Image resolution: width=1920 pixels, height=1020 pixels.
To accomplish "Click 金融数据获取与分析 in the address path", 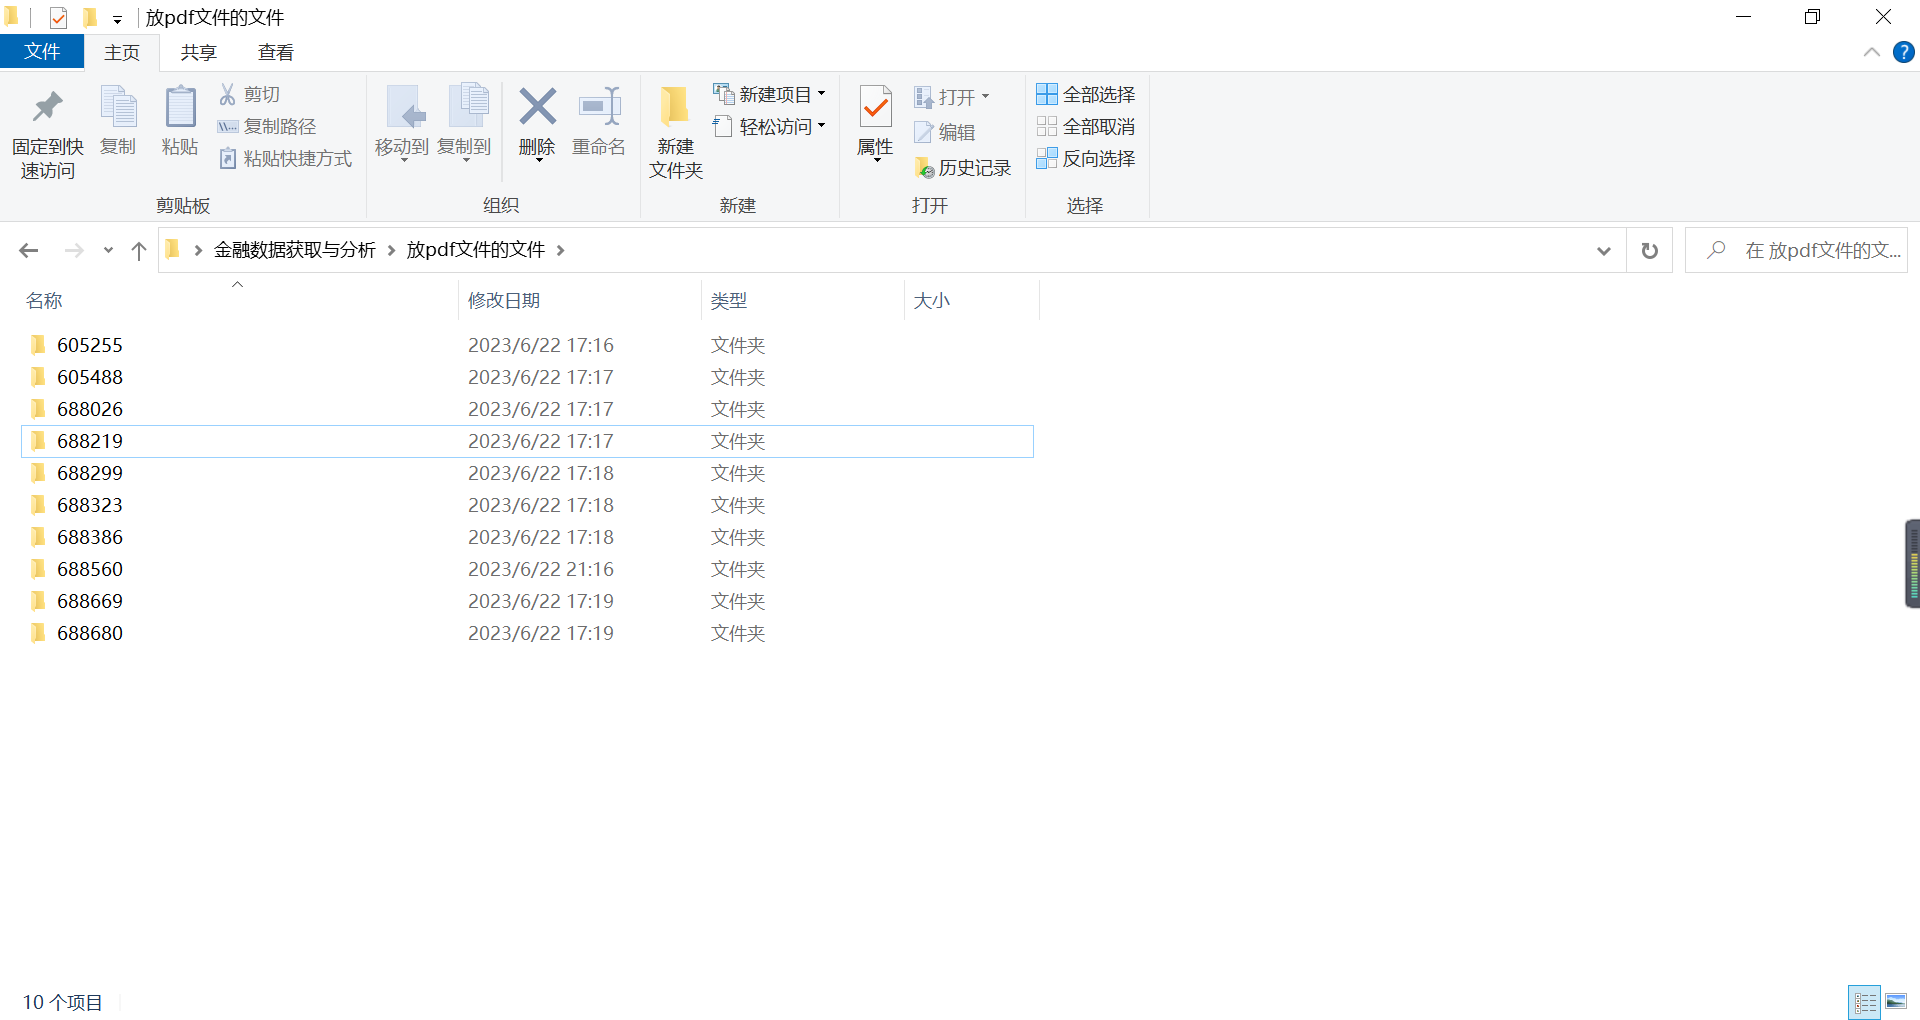I will point(295,250).
